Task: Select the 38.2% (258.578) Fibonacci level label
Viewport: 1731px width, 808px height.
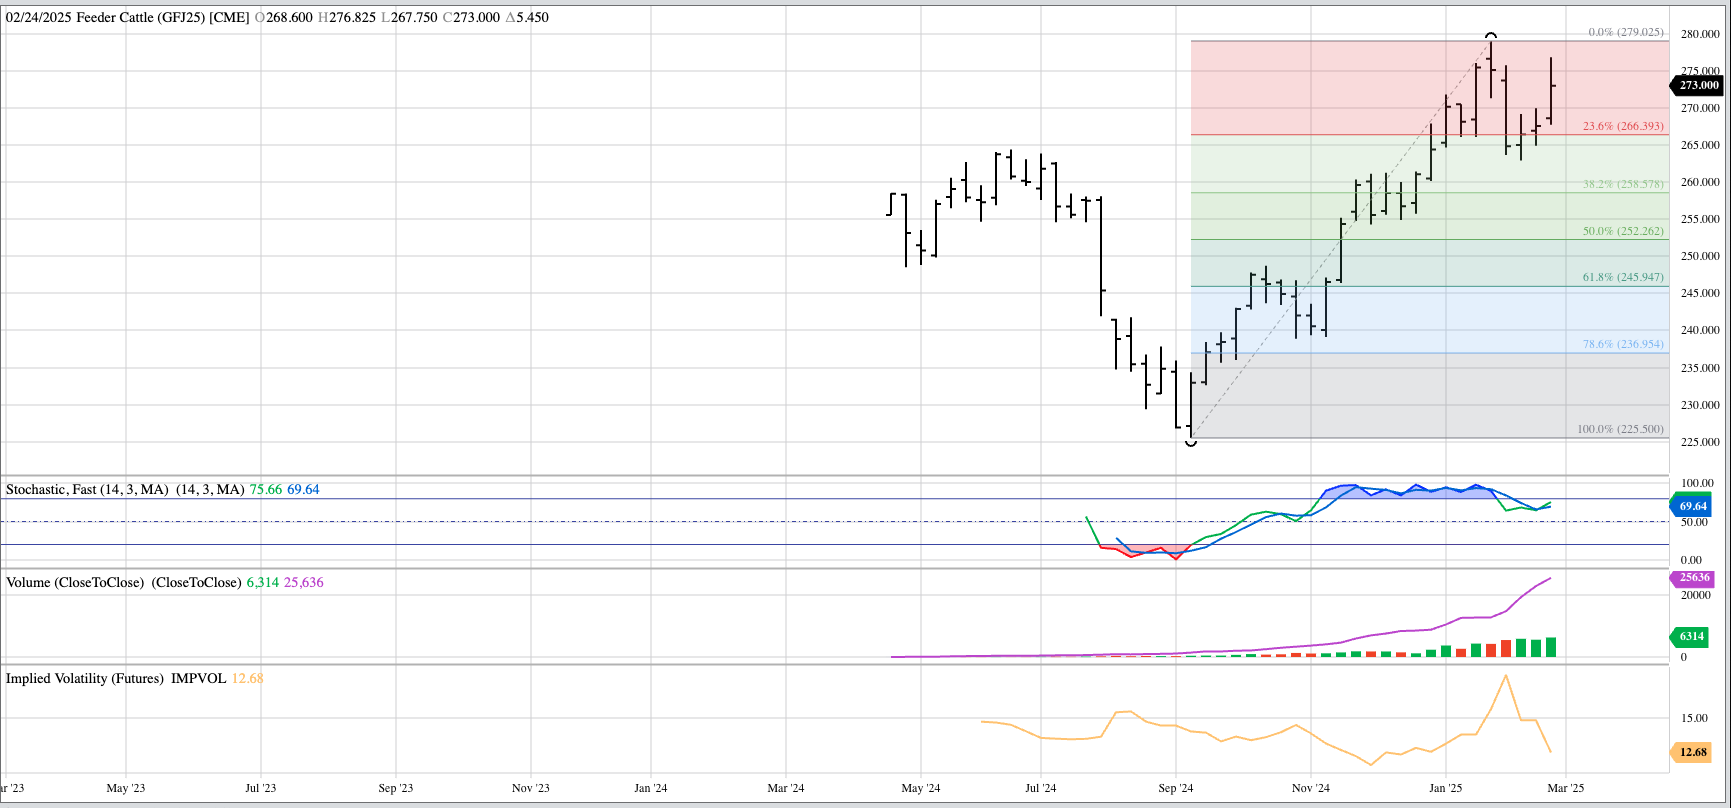Action: (1623, 185)
